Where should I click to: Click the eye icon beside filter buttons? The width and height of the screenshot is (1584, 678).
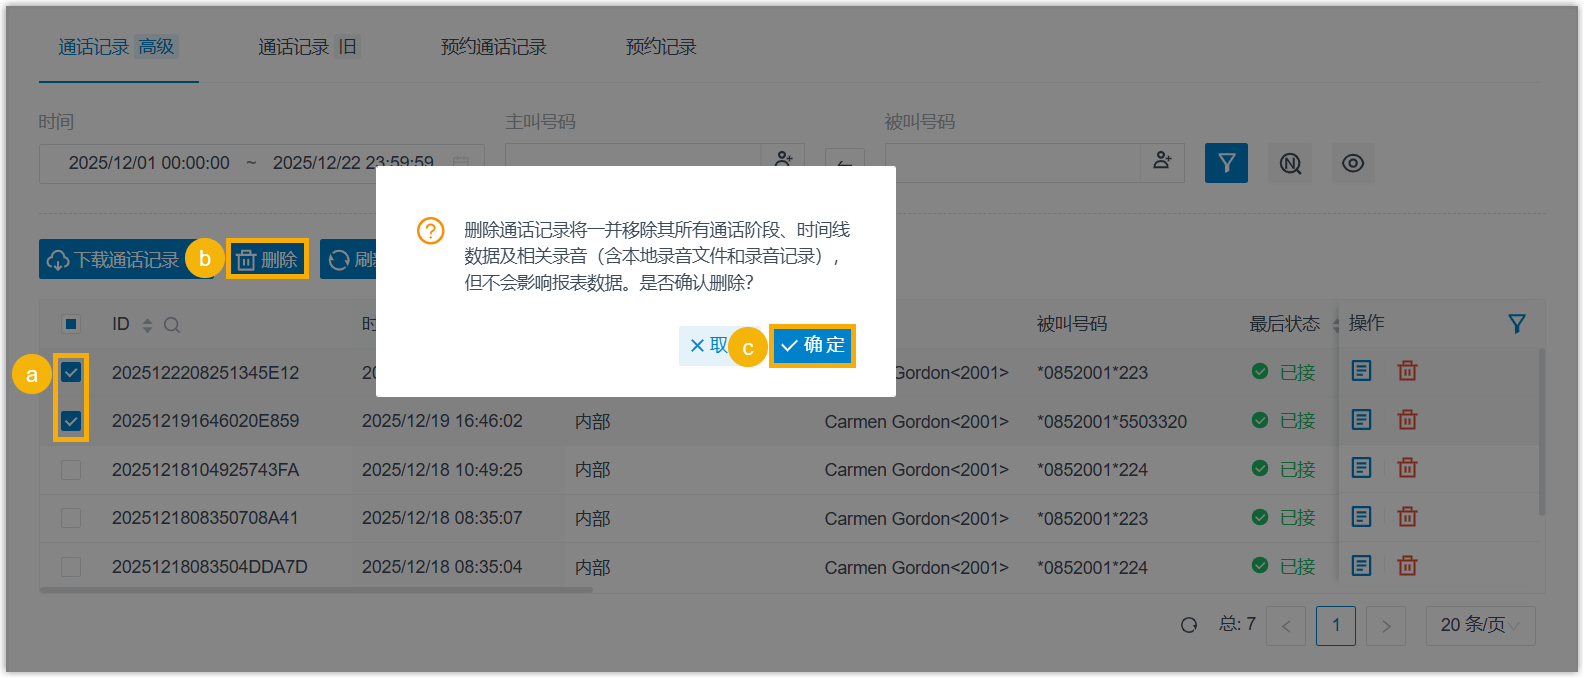[1352, 163]
